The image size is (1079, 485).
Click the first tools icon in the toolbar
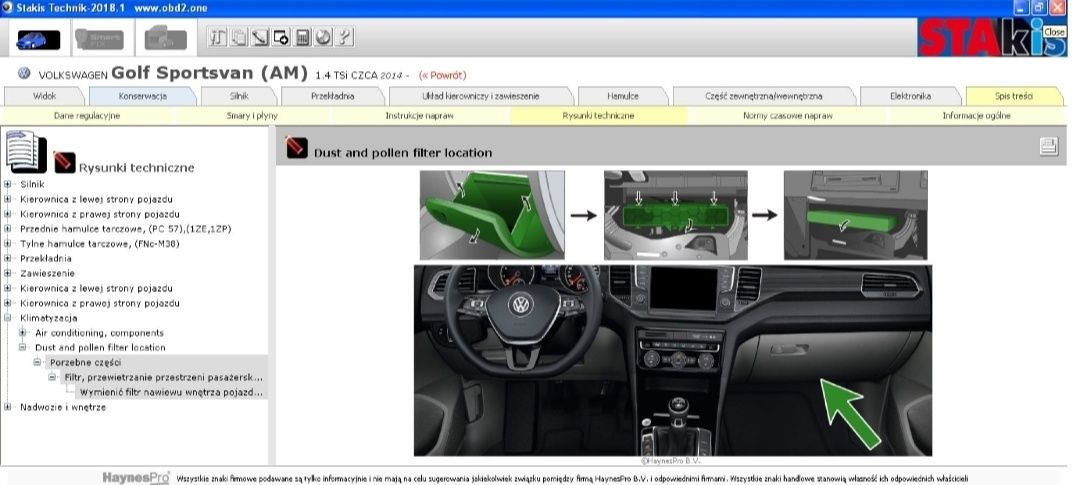click(217, 38)
